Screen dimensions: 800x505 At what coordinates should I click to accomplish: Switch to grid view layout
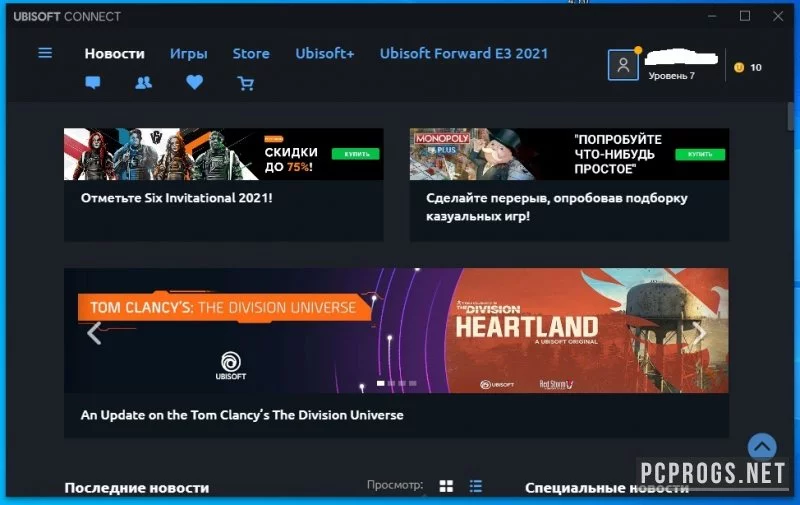(446, 486)
